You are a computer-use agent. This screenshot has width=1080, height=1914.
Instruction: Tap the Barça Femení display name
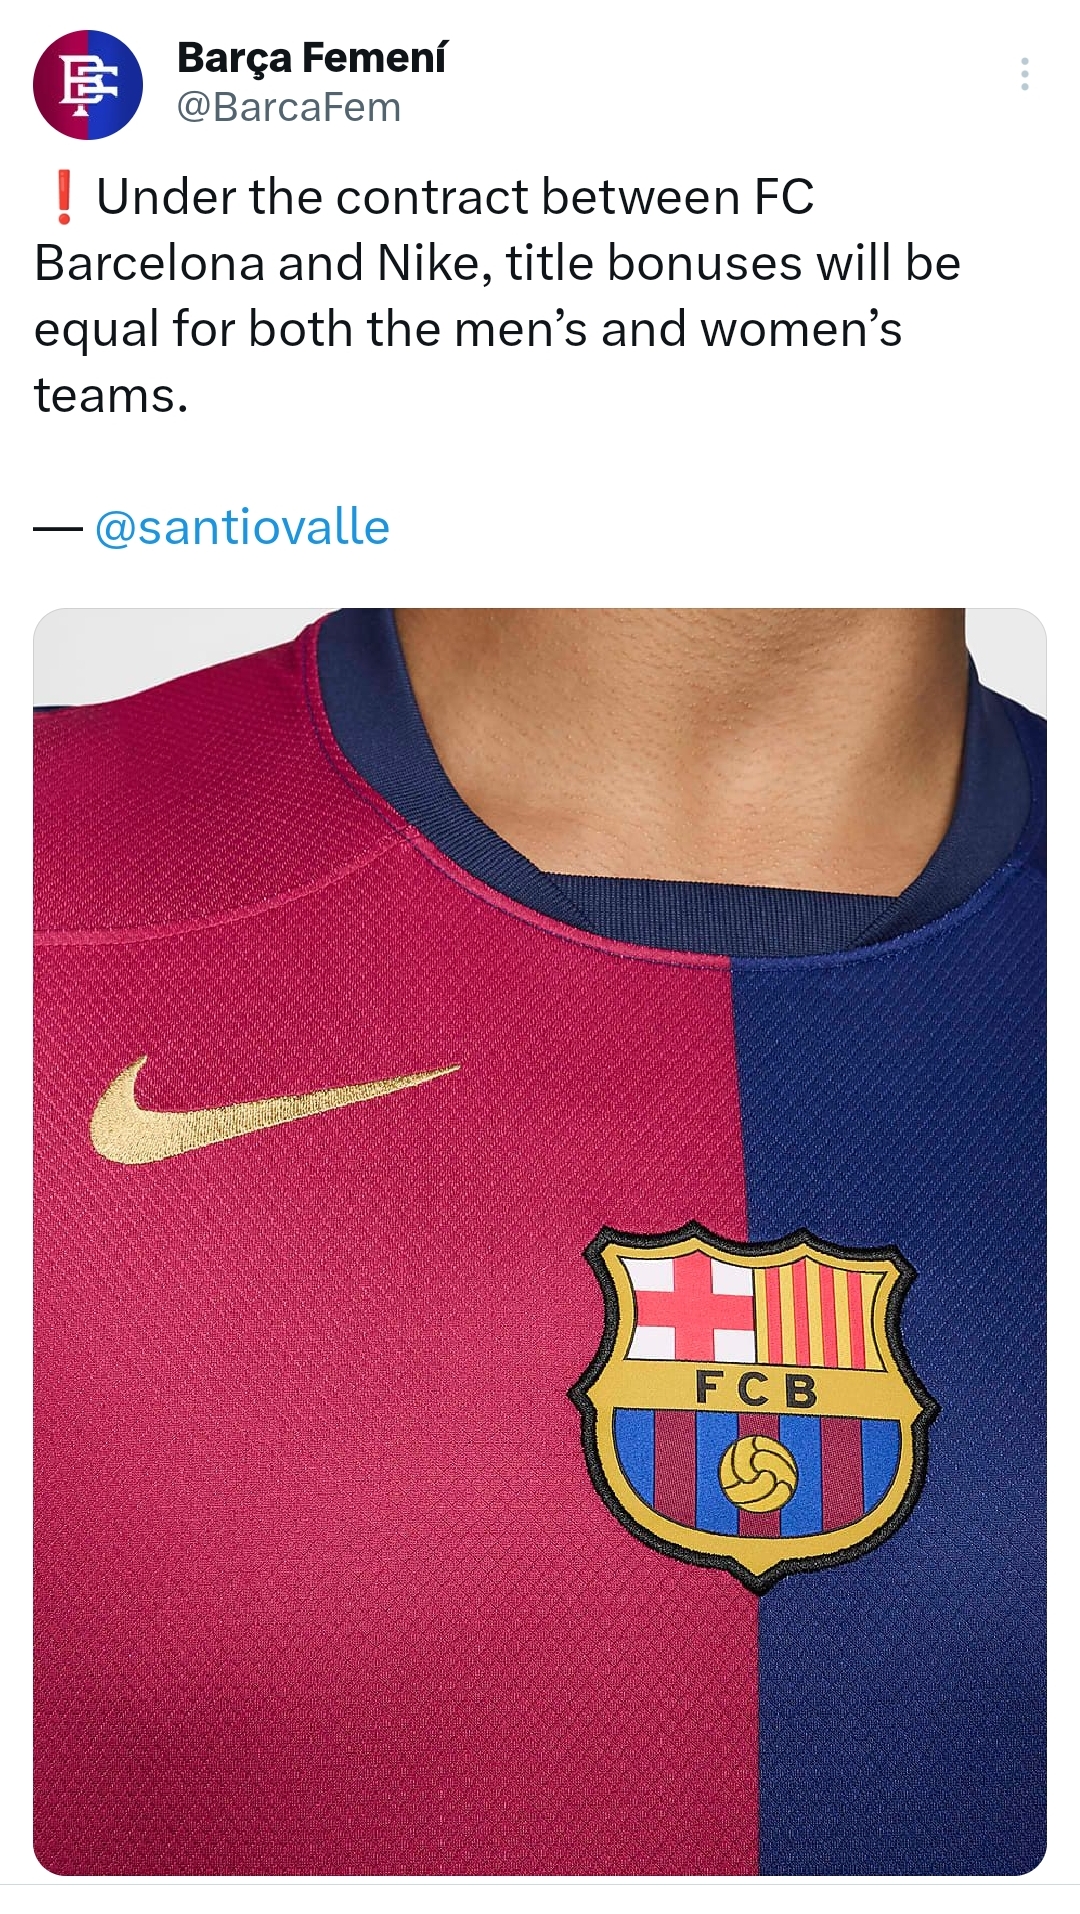coord(311,58)
